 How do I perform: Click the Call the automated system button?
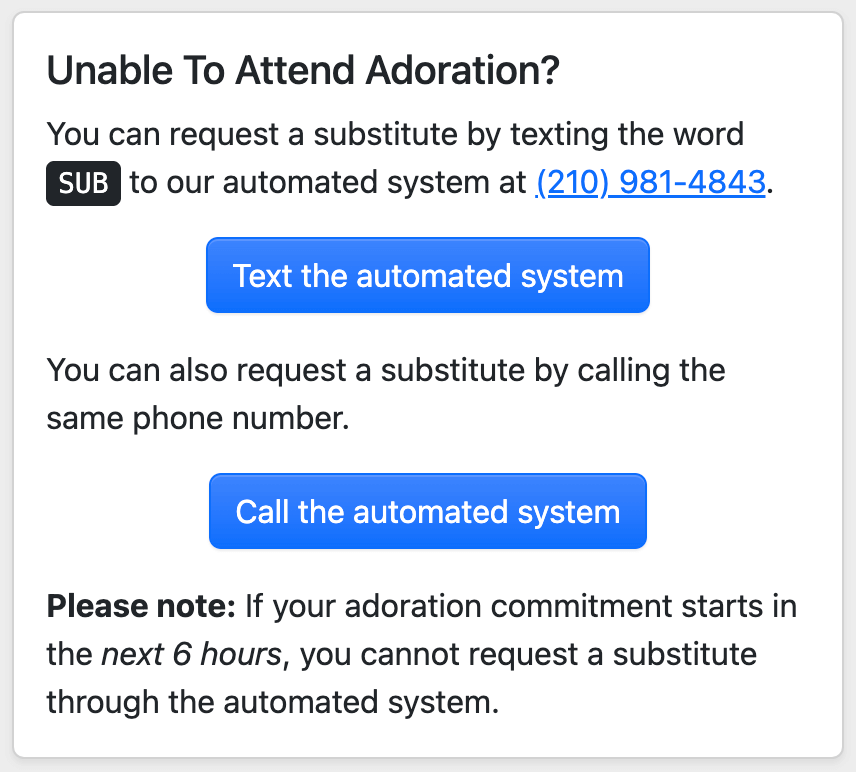427,511
